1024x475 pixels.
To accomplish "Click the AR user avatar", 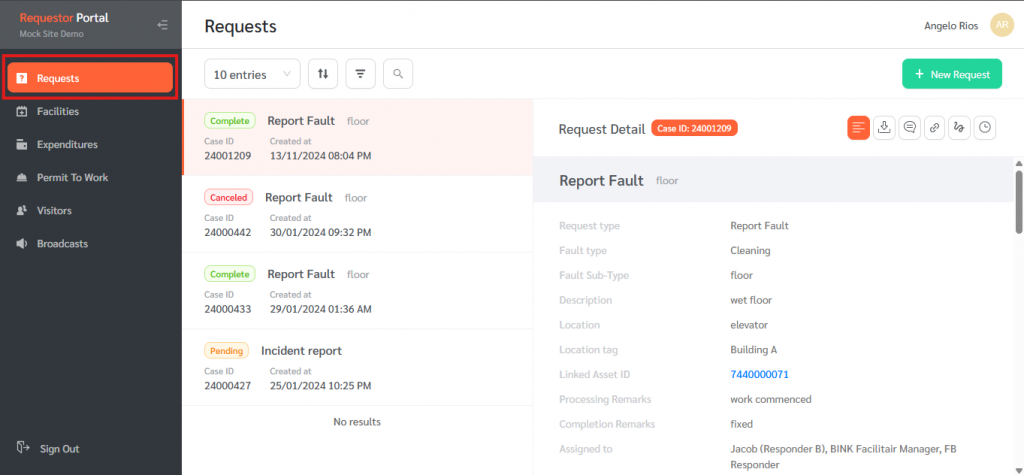I will pos(1001,25).
